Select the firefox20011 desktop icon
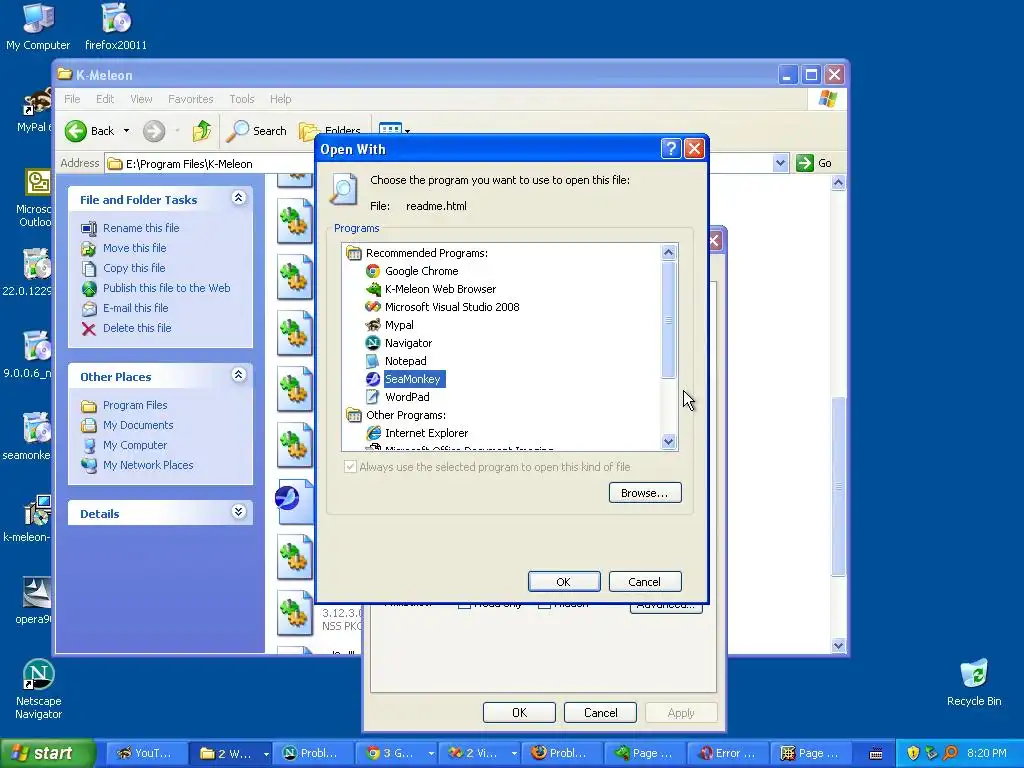 coord(116,27)
